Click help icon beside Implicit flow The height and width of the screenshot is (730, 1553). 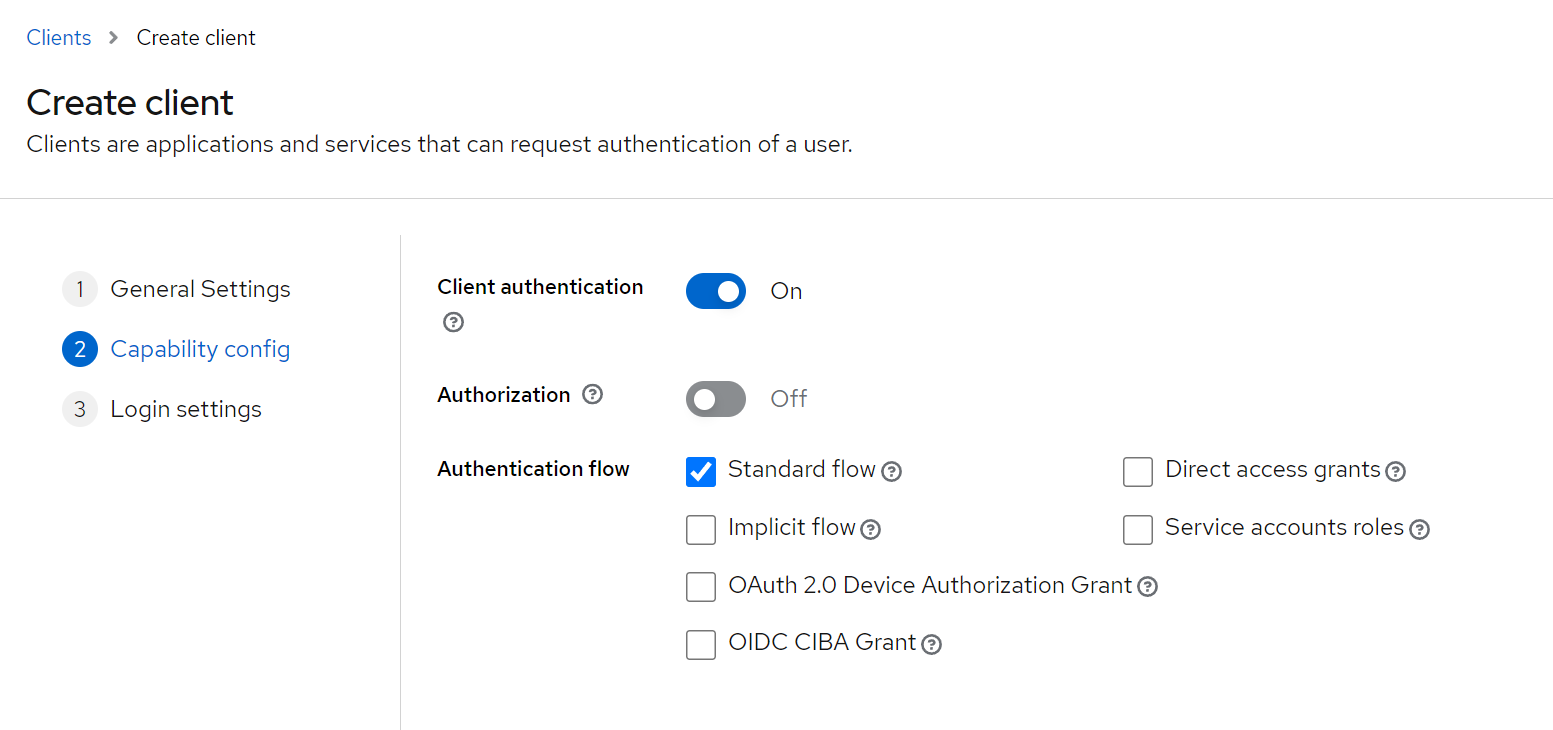[x=871, y=529]
